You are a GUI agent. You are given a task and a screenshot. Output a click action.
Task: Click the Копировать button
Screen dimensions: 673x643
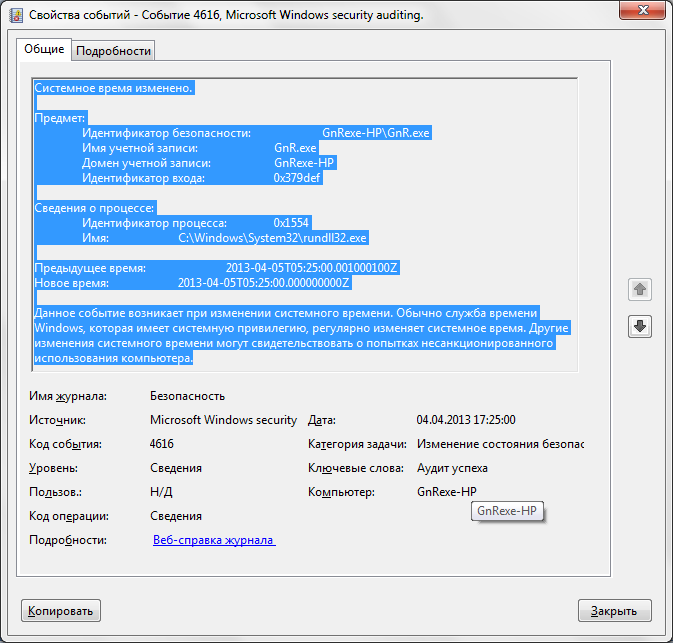pos(61,610)
